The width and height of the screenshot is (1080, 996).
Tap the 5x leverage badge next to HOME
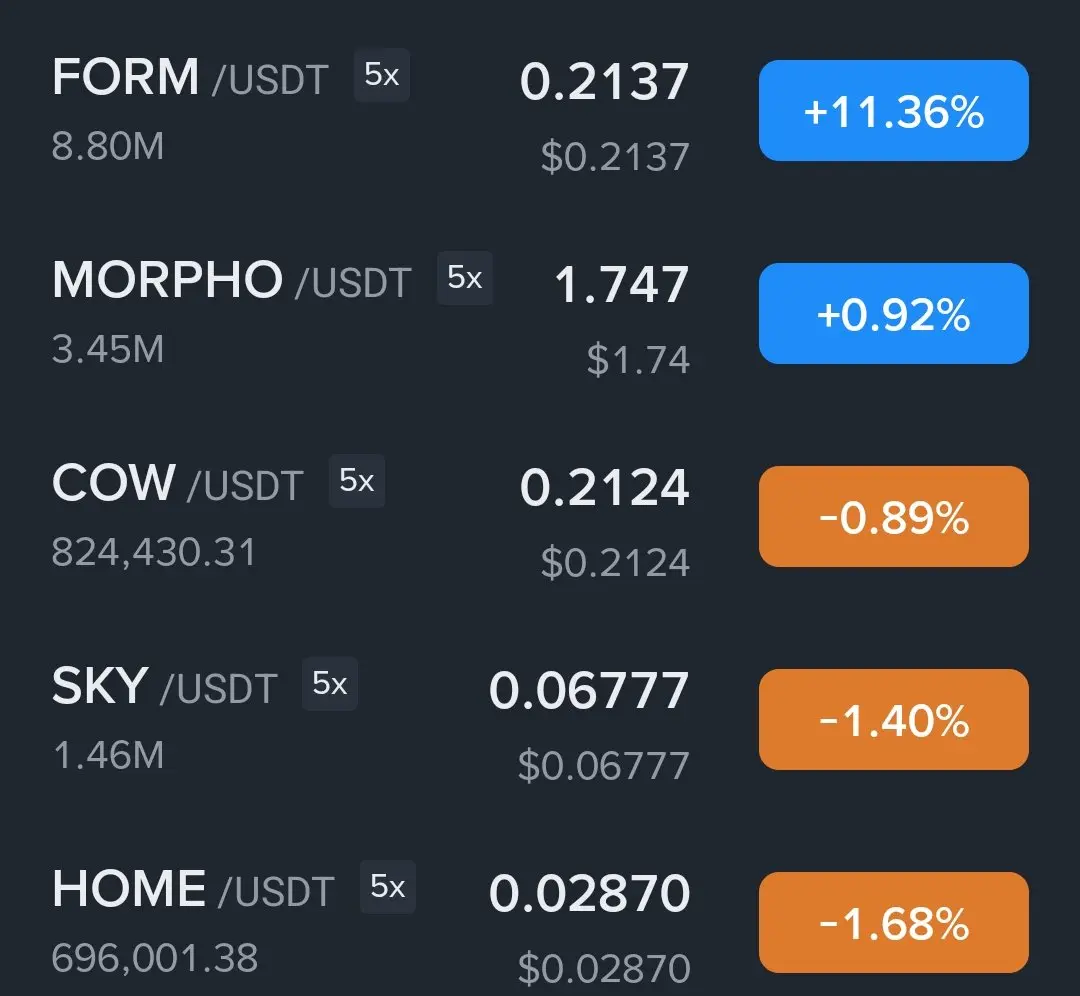point(388,886)
